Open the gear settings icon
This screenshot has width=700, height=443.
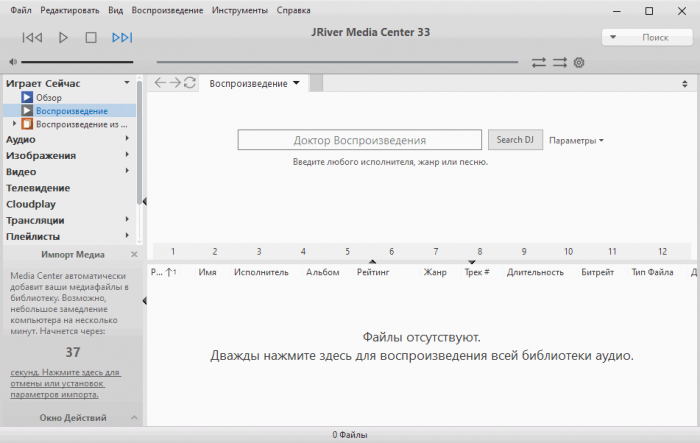tap(579, 62)
